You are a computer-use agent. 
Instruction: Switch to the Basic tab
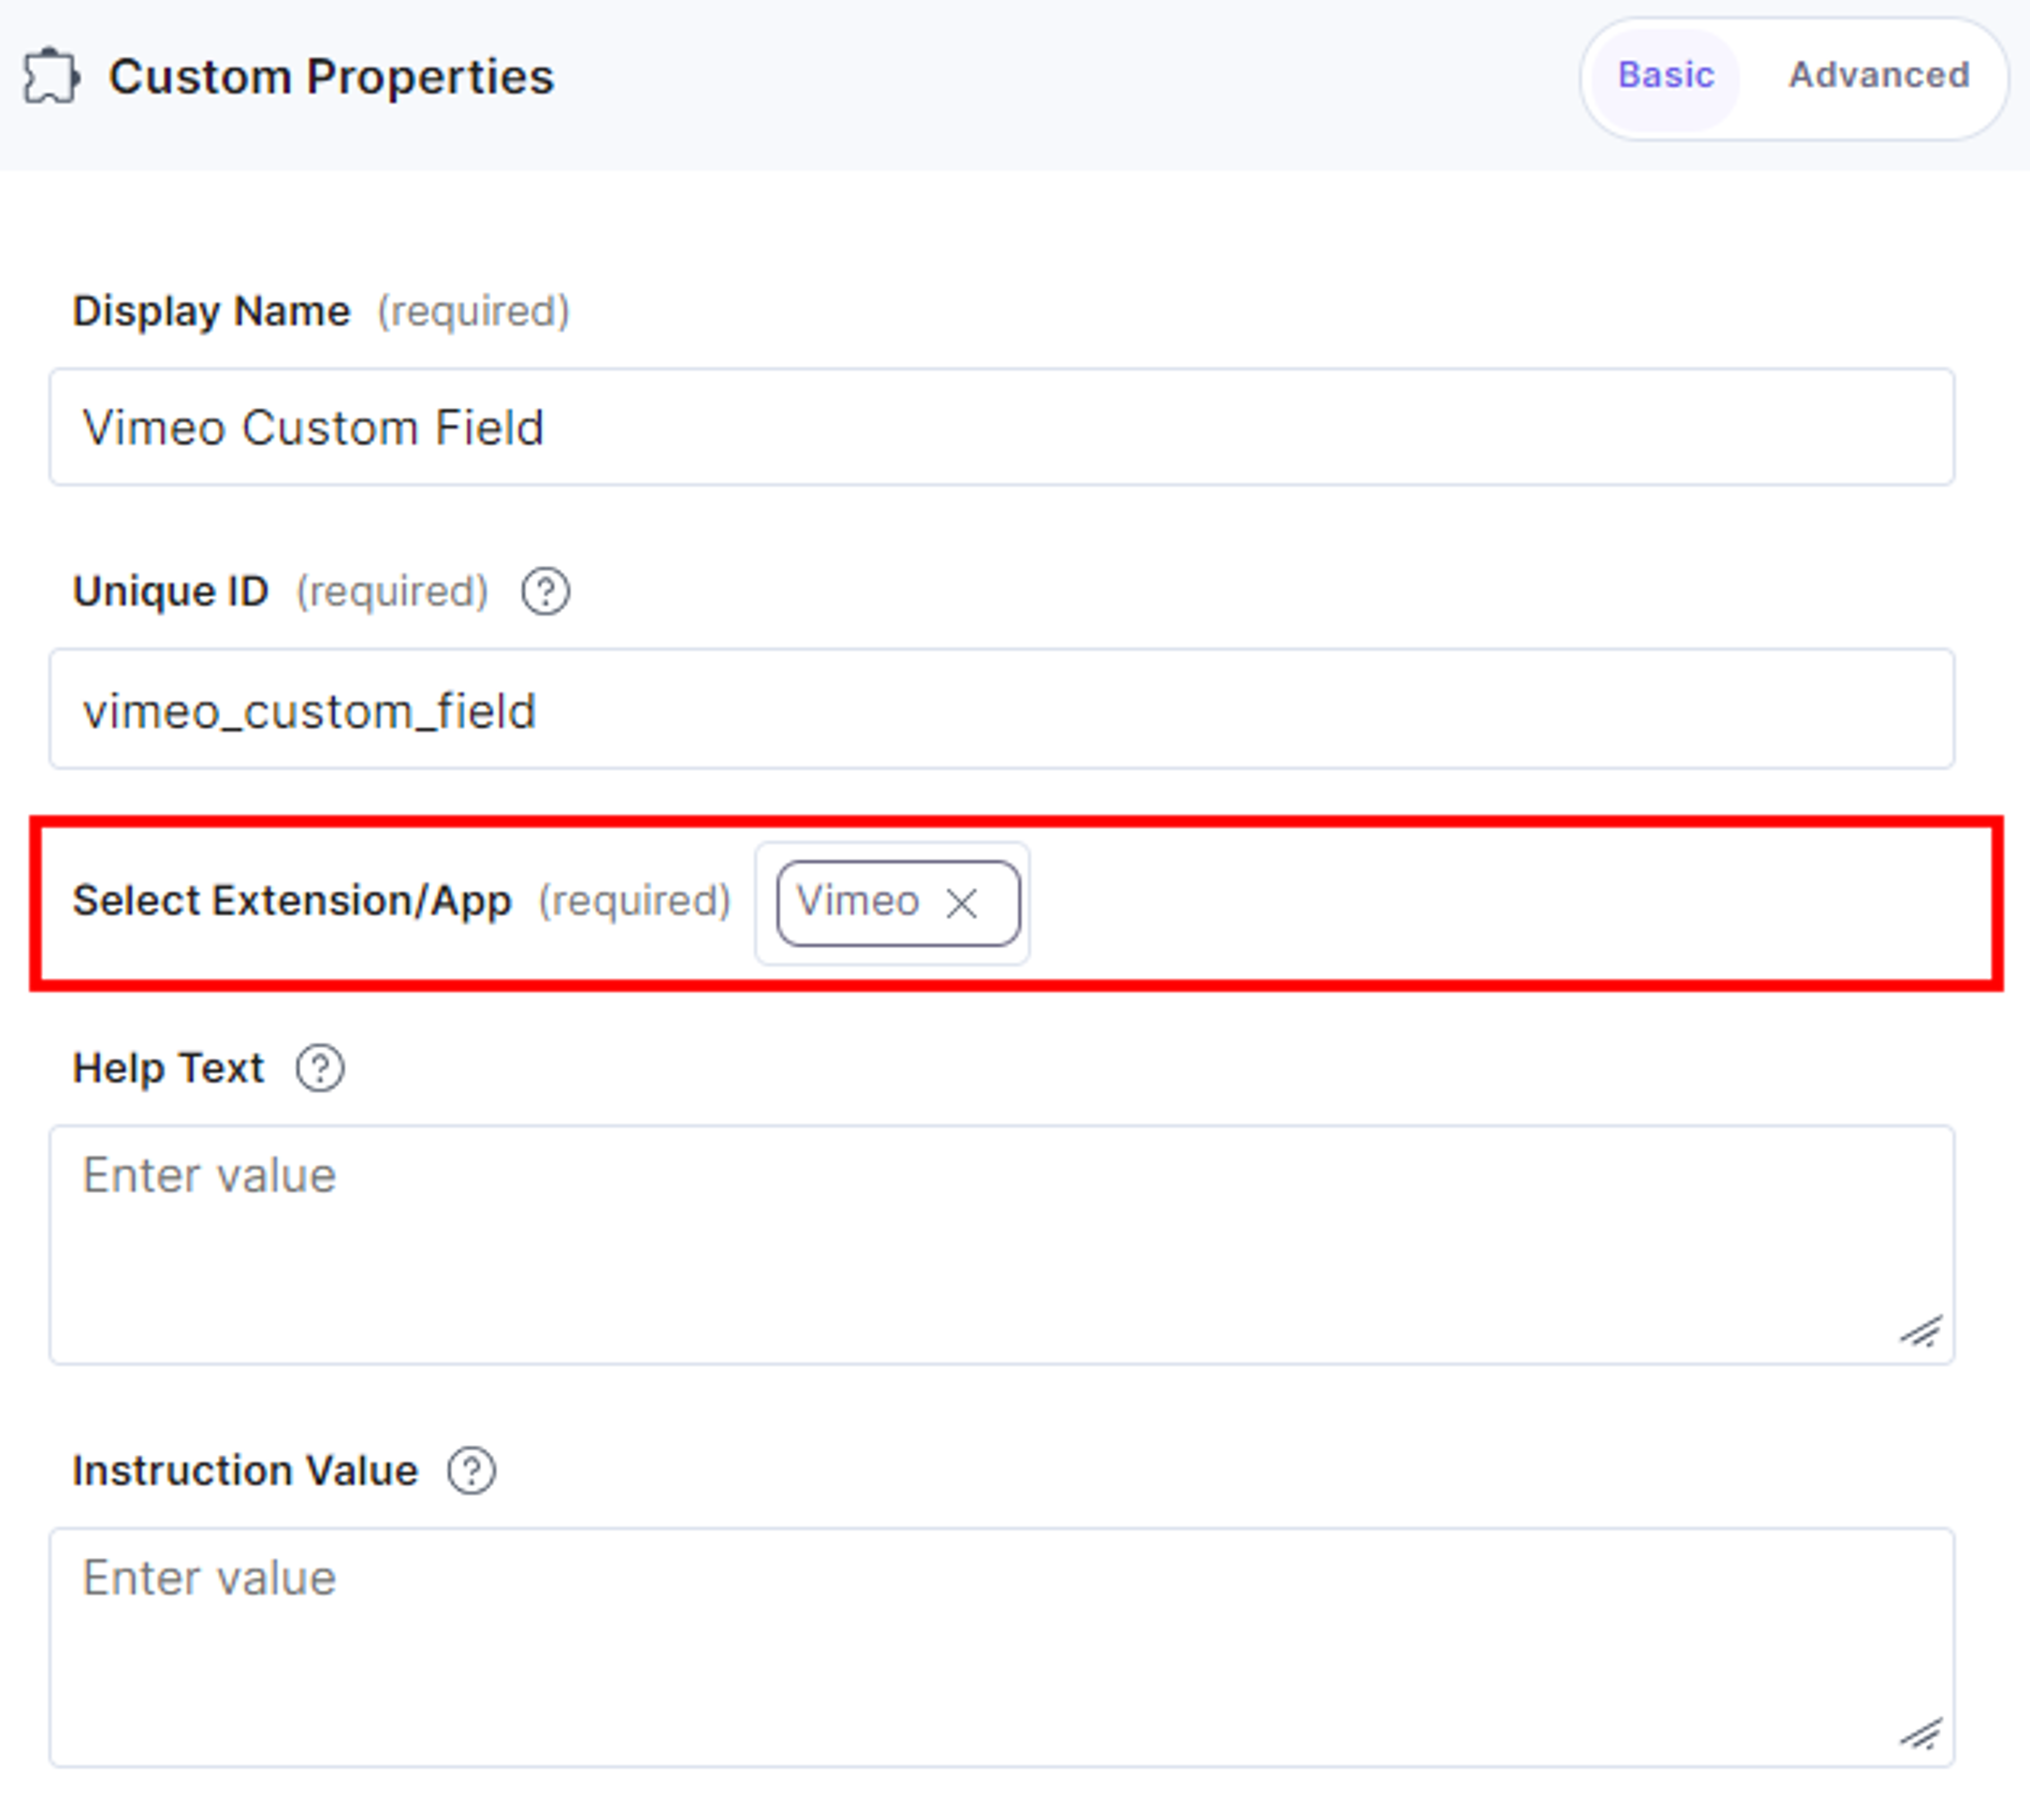click(x=1665, y=77)
